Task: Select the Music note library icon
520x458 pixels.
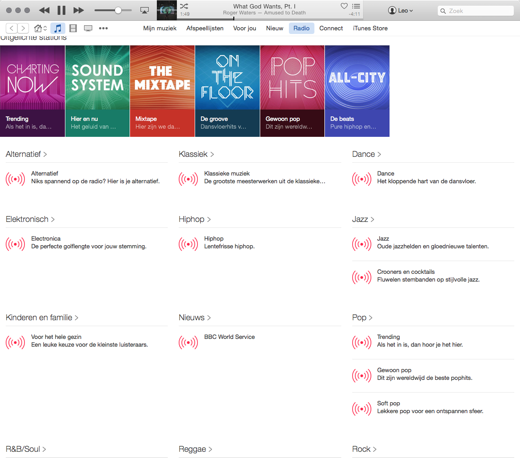Action: tap(58, 28)
